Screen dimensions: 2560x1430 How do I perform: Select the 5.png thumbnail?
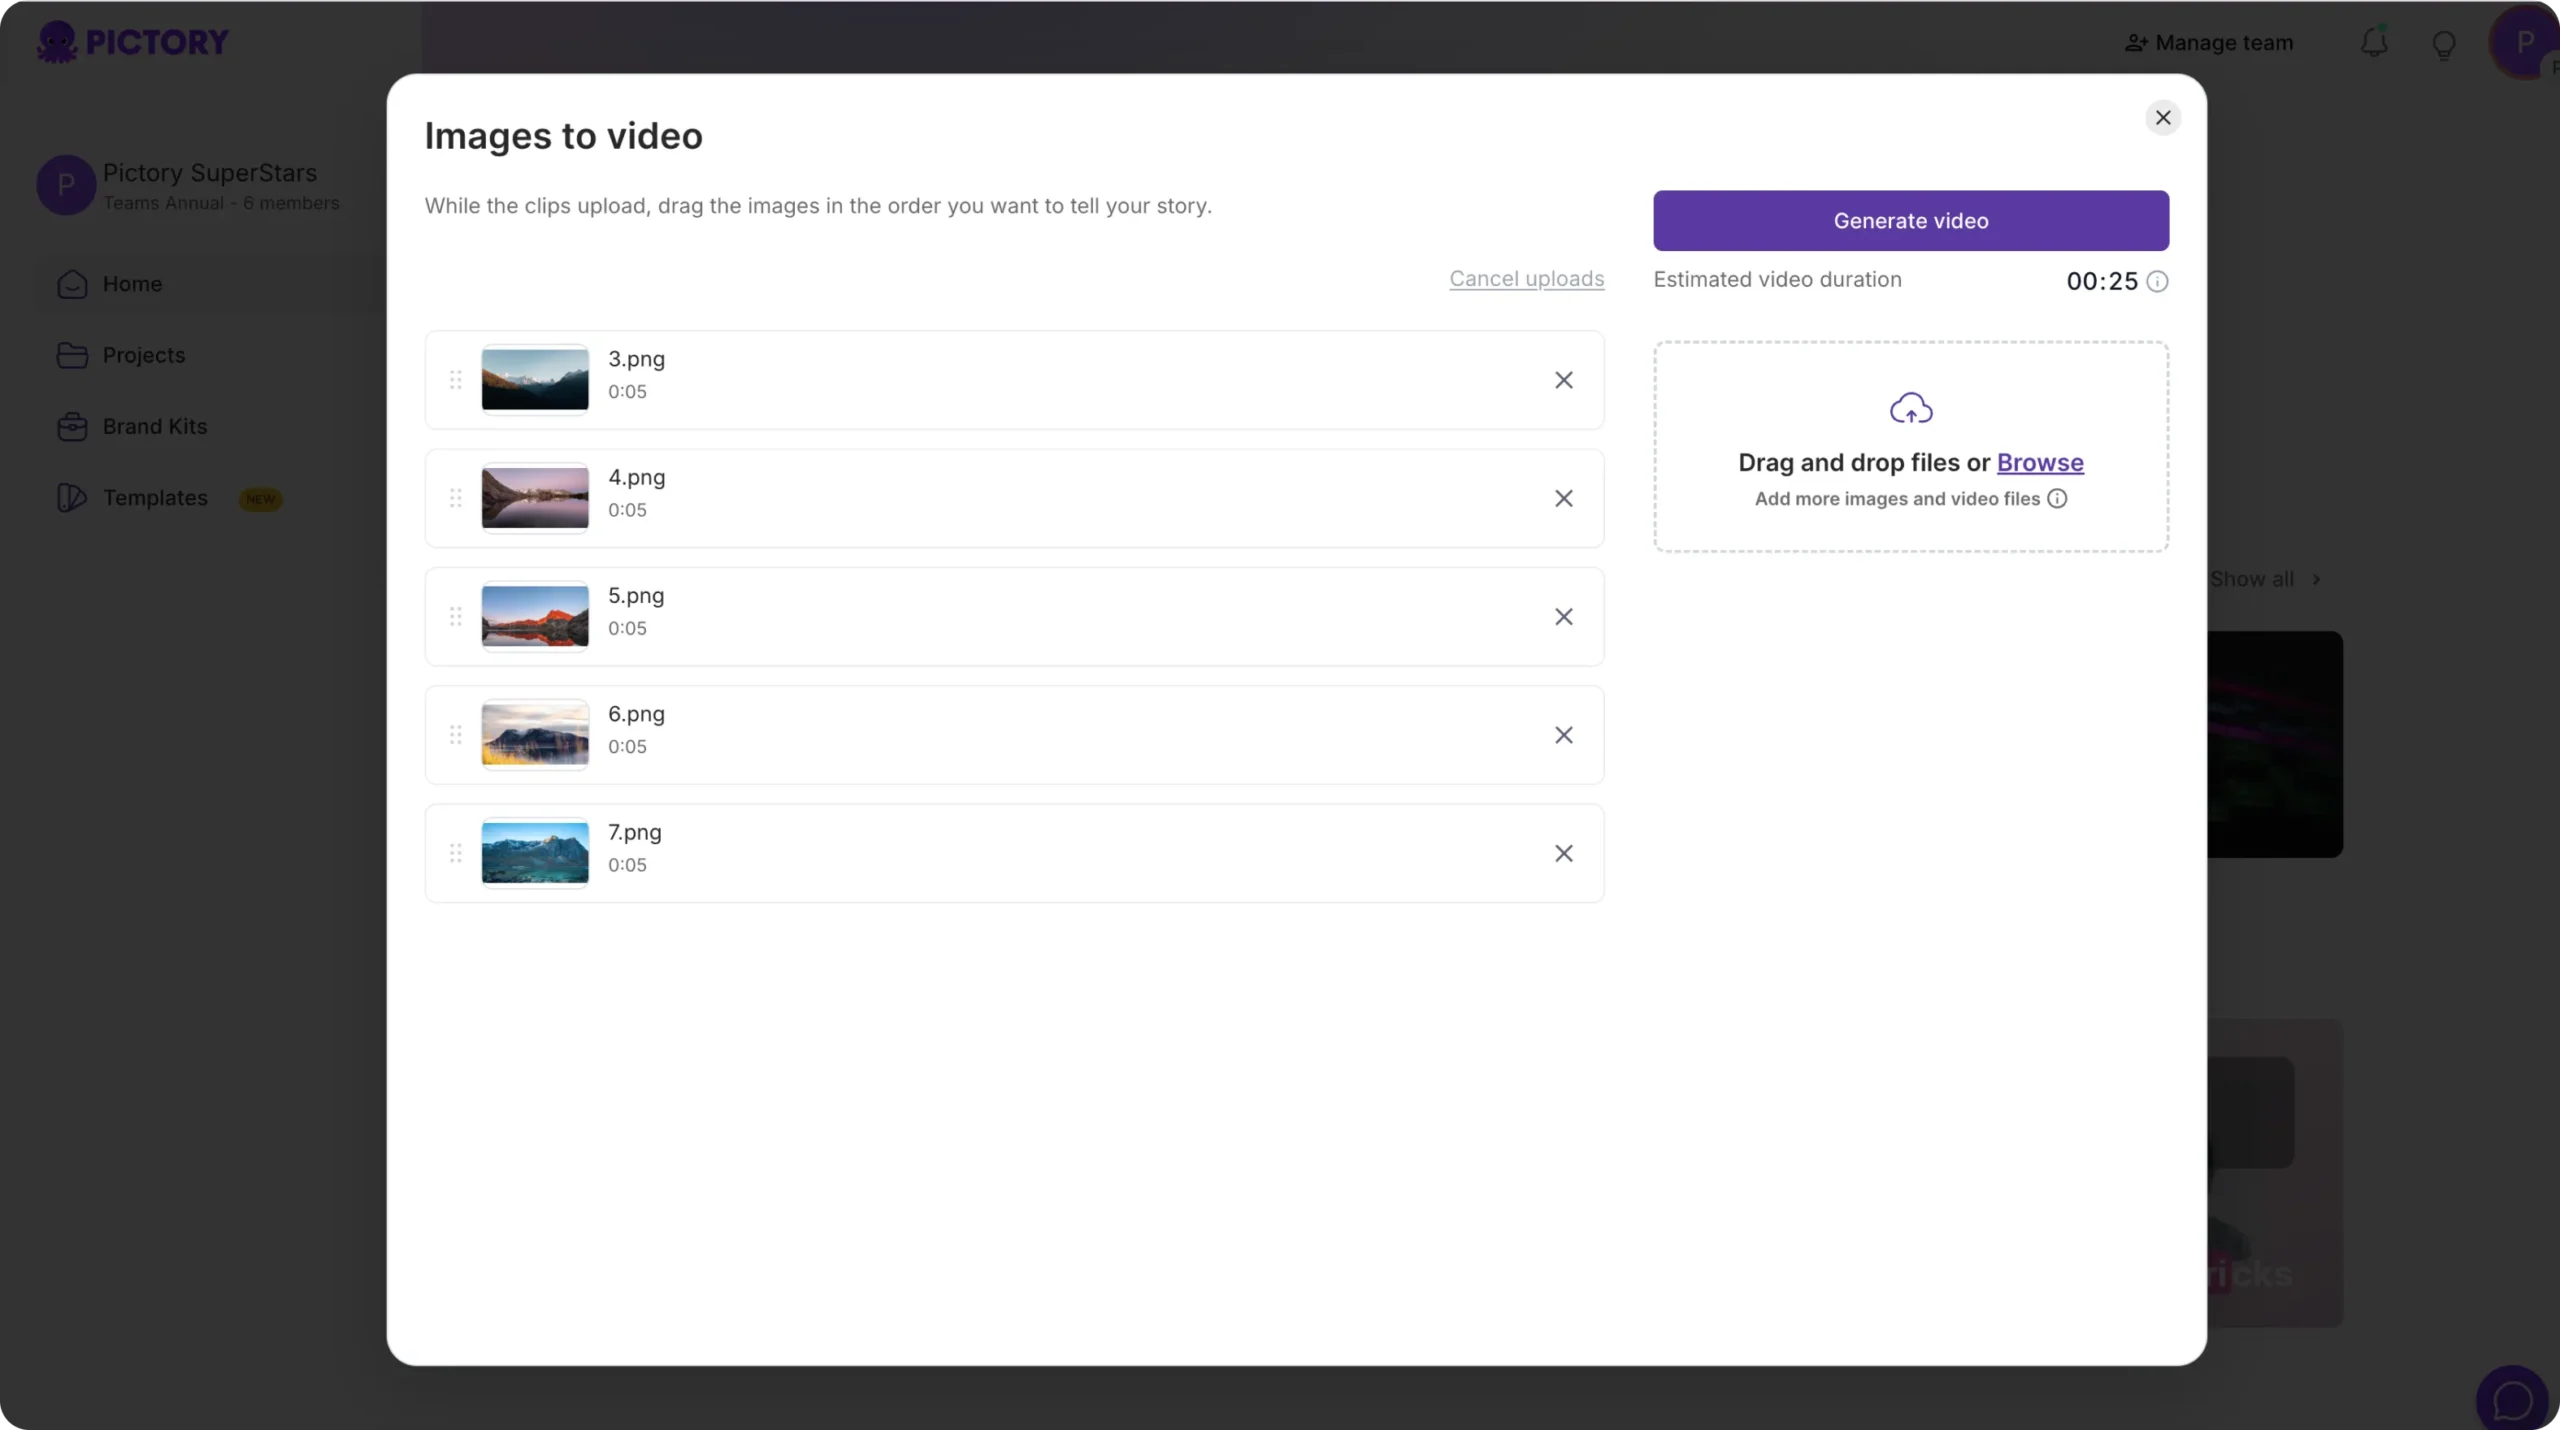click(x=535, y=617)
